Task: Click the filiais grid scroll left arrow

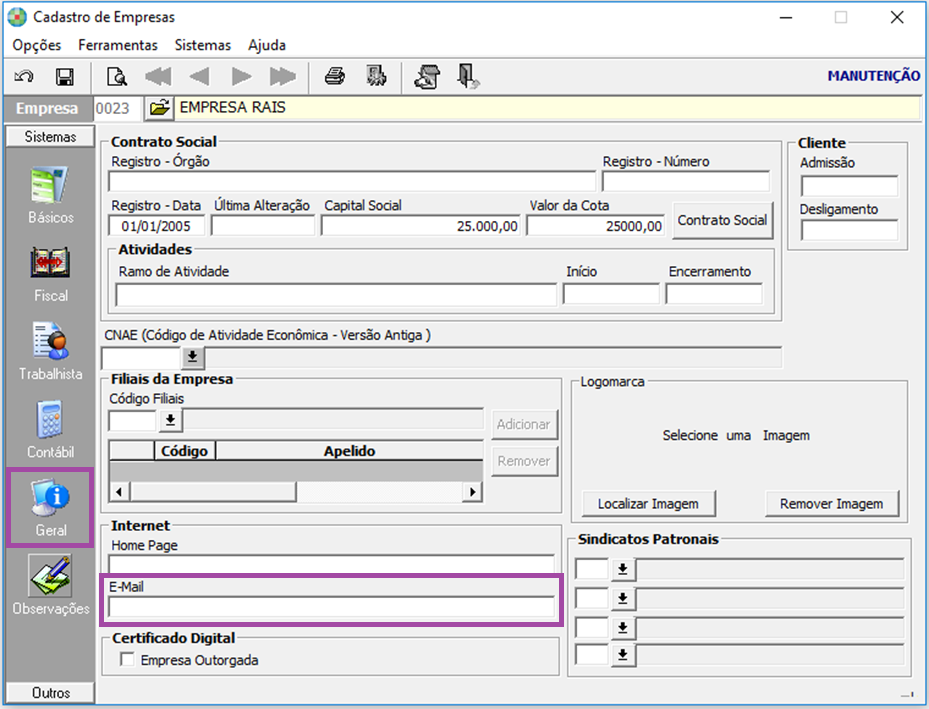Action: 120,491
